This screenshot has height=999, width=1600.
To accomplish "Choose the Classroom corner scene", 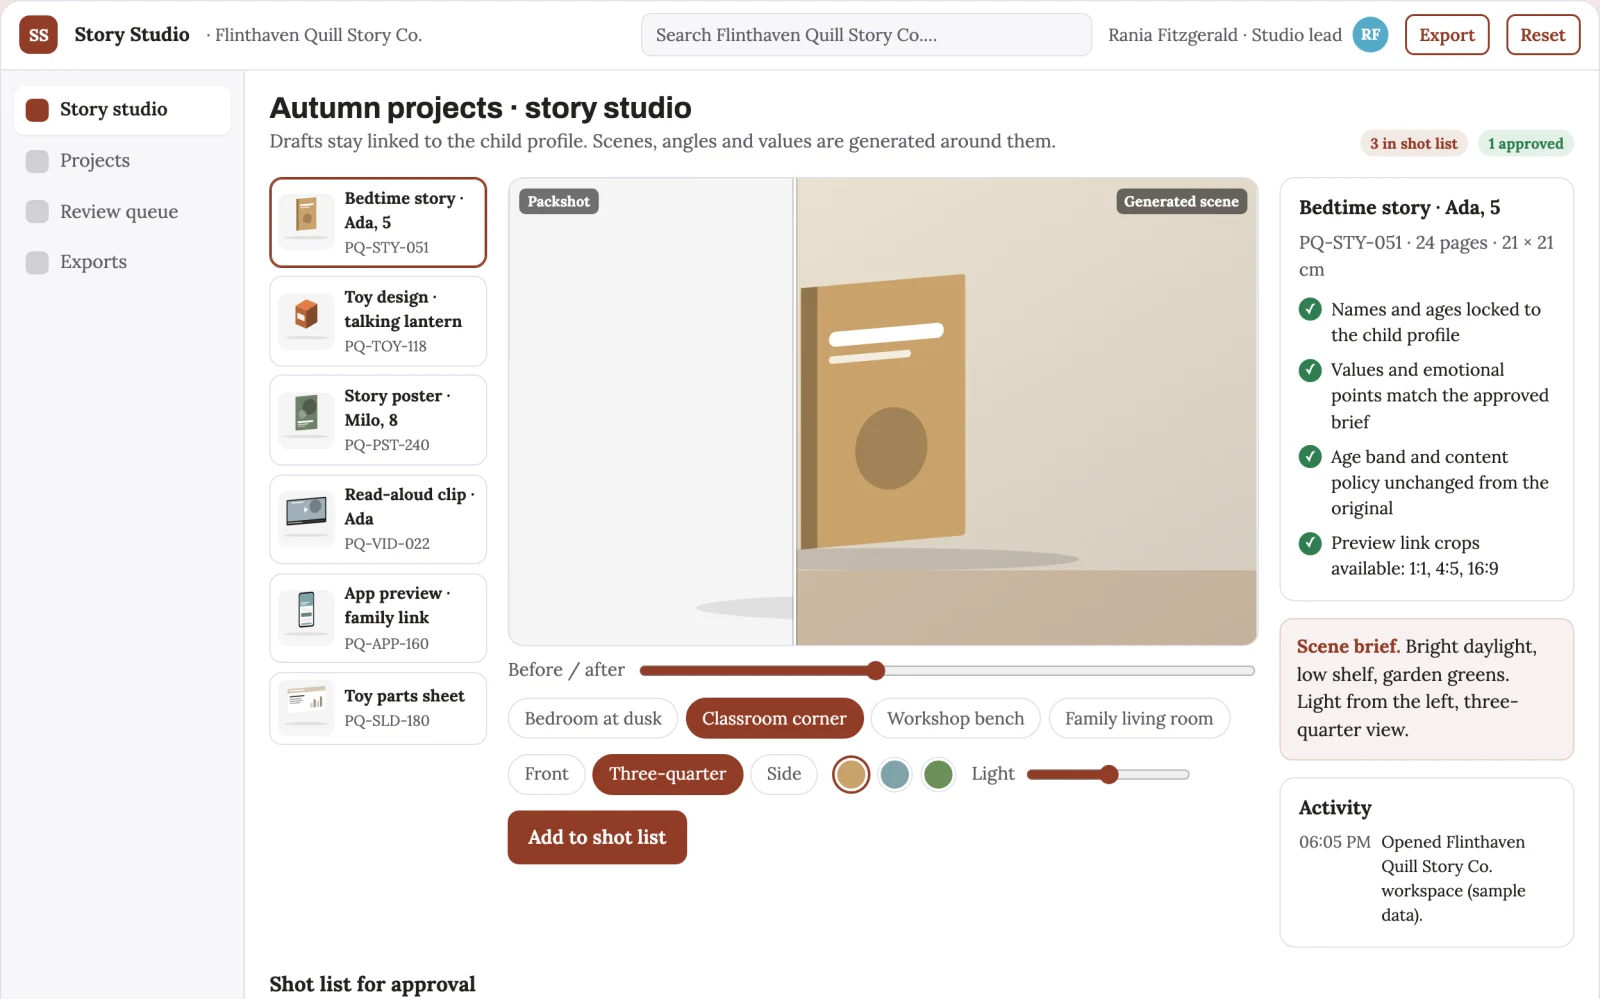I will [x=774, y=718].
